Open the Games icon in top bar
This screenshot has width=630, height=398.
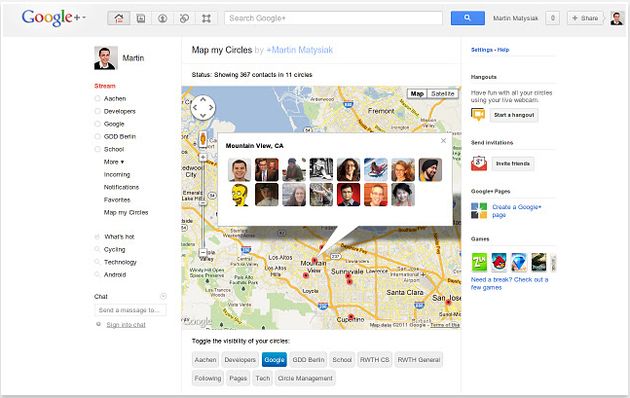point(206,18)
